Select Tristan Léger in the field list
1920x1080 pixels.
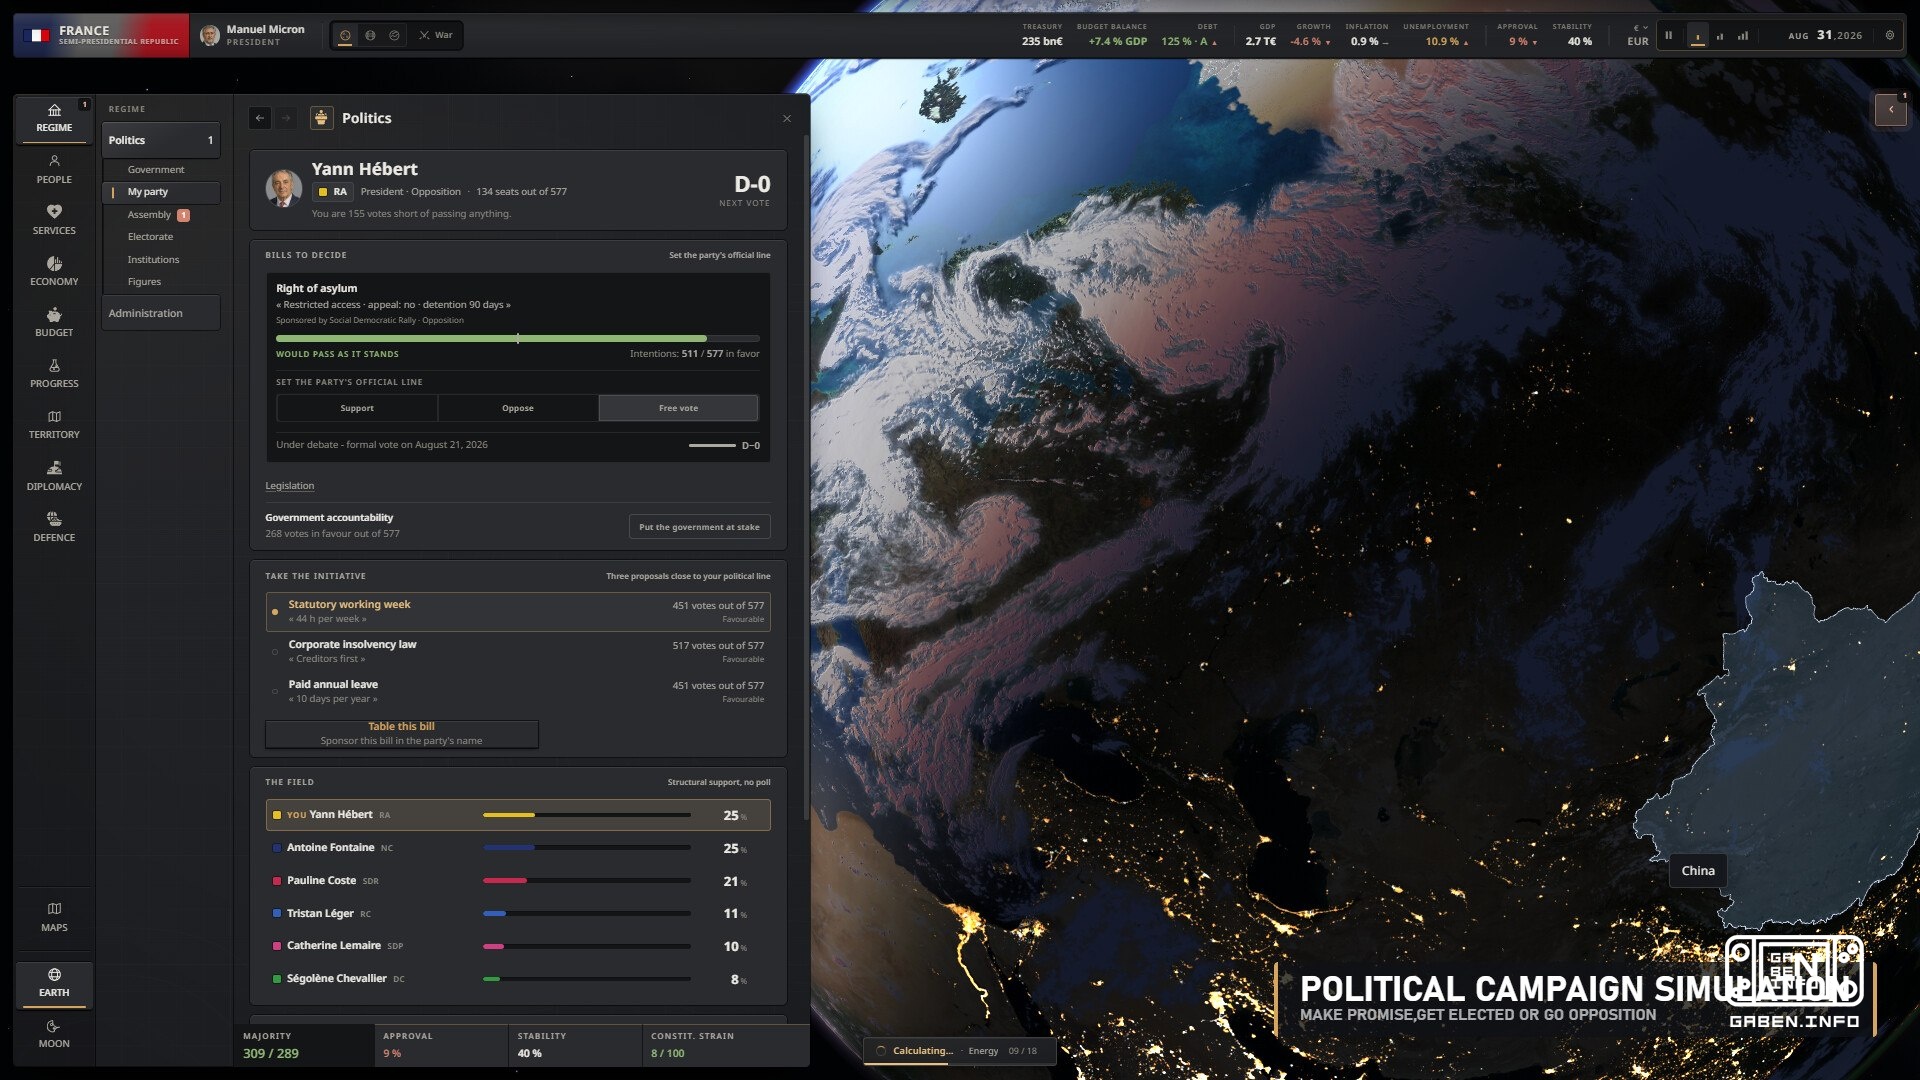point(518,914)
